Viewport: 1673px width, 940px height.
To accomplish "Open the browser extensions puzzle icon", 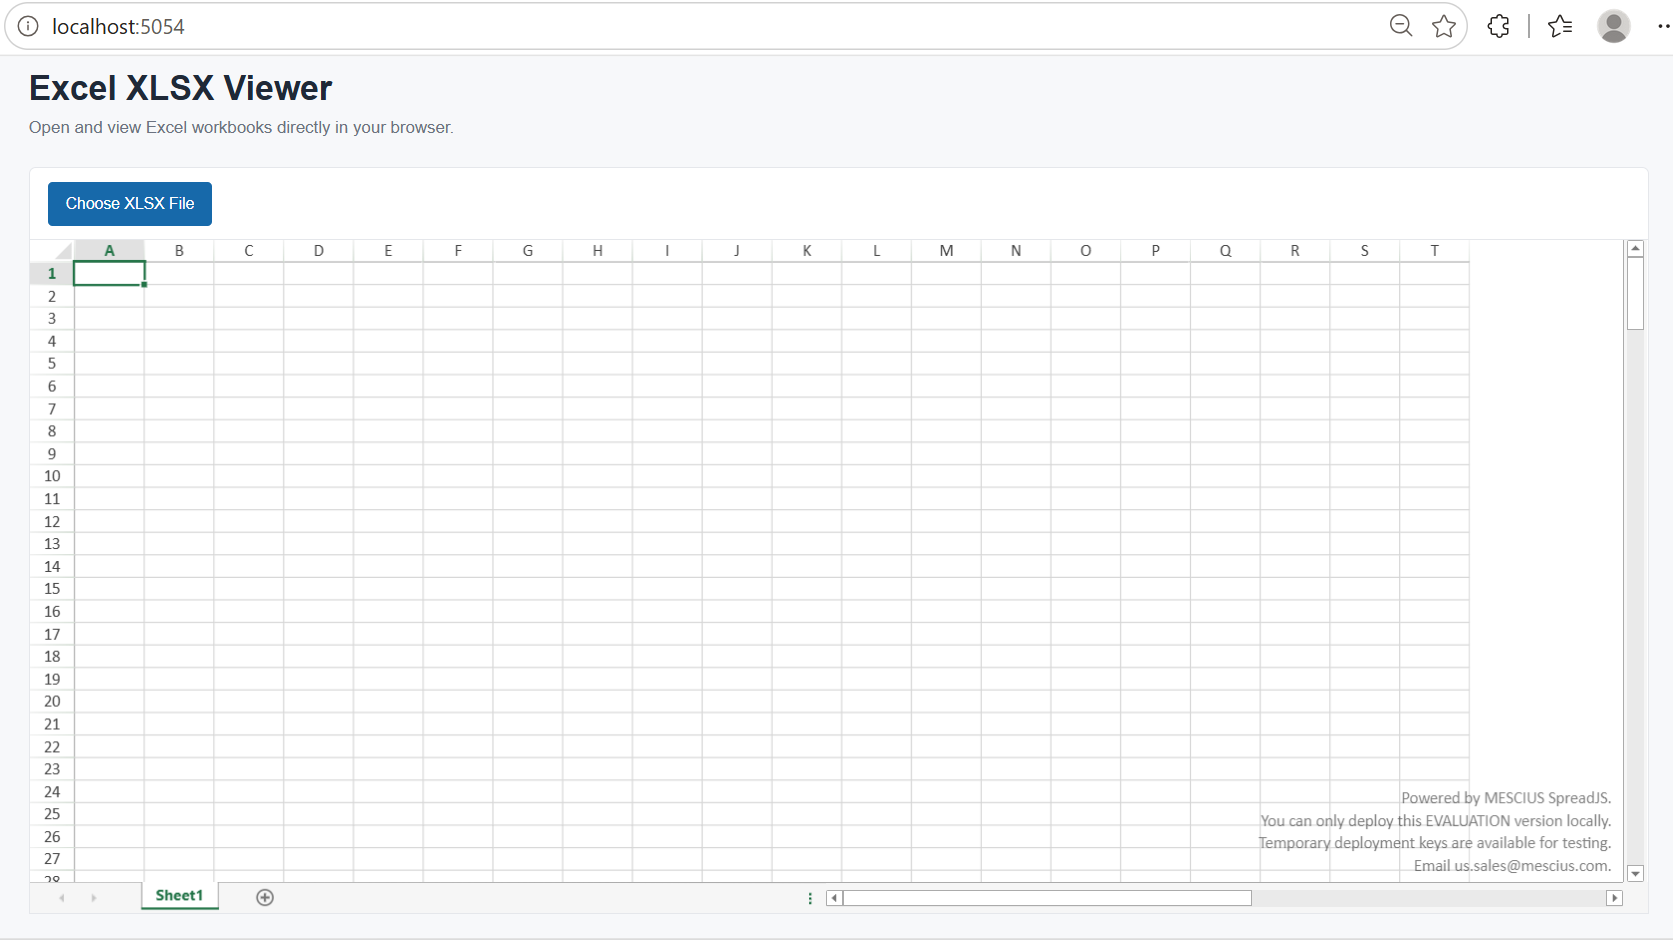I will click(1498, 26).
